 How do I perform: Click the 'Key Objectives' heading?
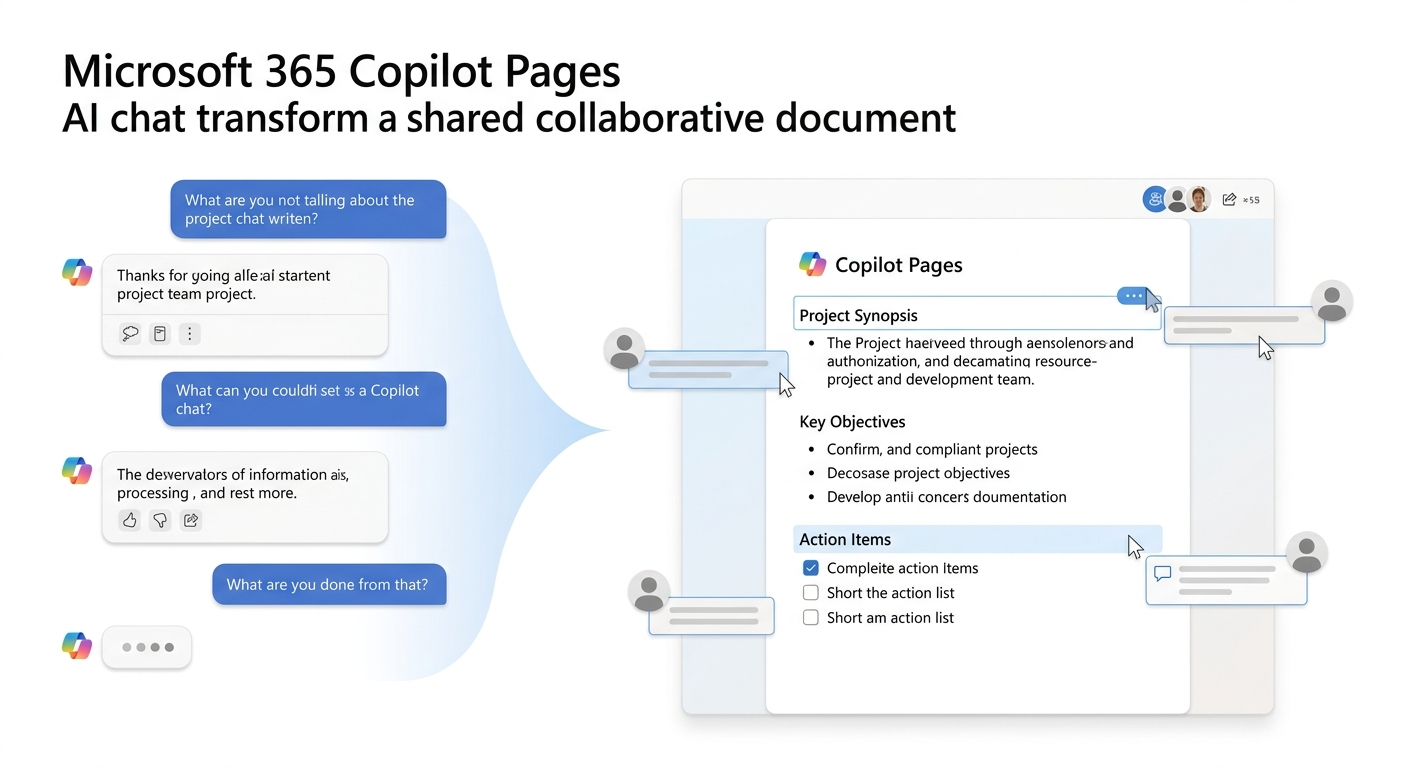pyautogui.click(x=852, y=422)
